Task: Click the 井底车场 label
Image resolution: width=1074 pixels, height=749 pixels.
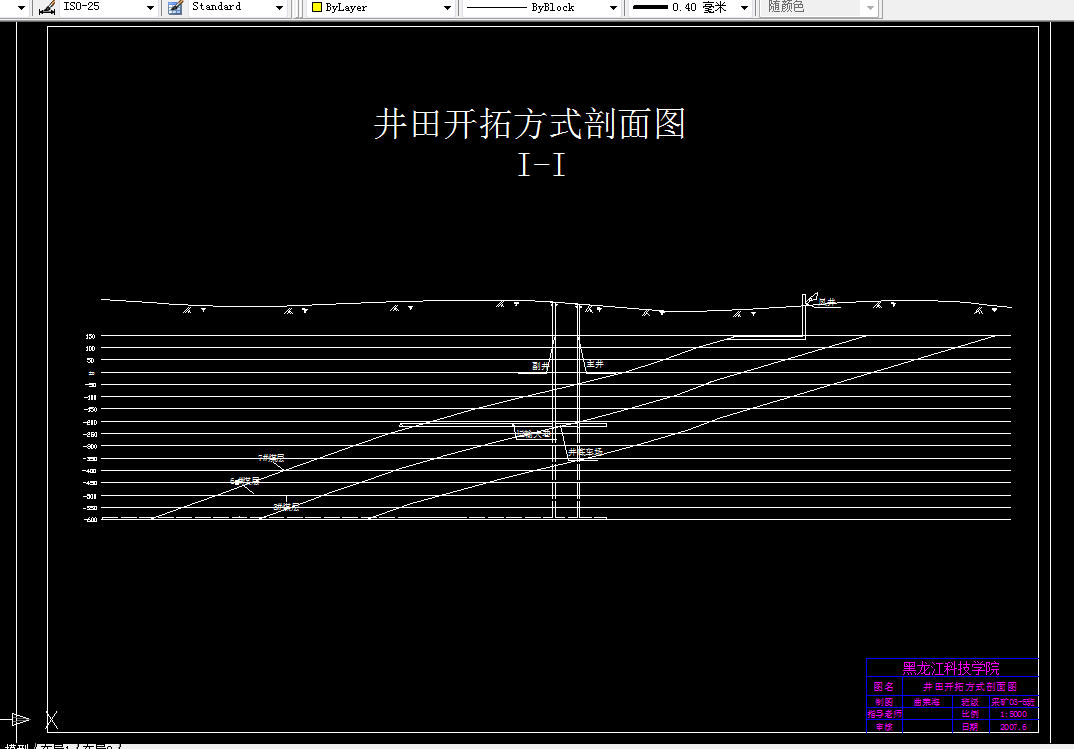Action: tap(586, 452)
